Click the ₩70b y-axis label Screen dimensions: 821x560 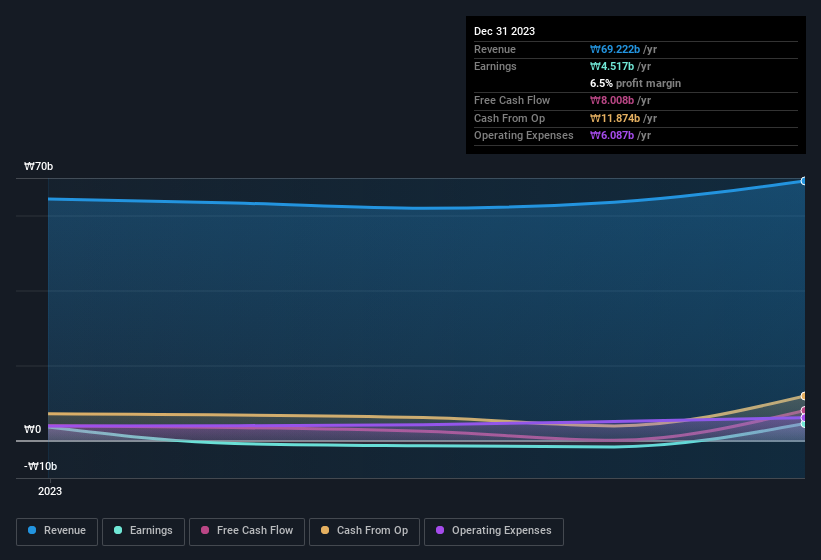[x=38, y=166]
